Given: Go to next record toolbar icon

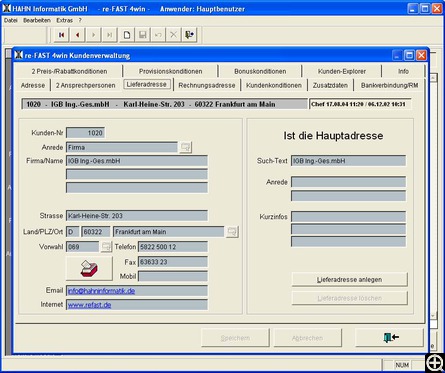Looking at the screenshot, I should tap(93, 35).
